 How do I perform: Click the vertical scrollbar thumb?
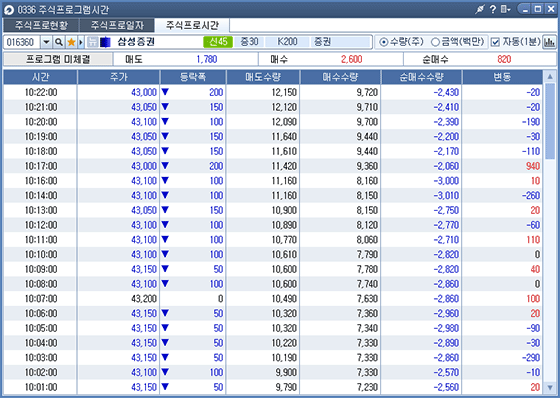pyautogui.click(x=550, y=121)
